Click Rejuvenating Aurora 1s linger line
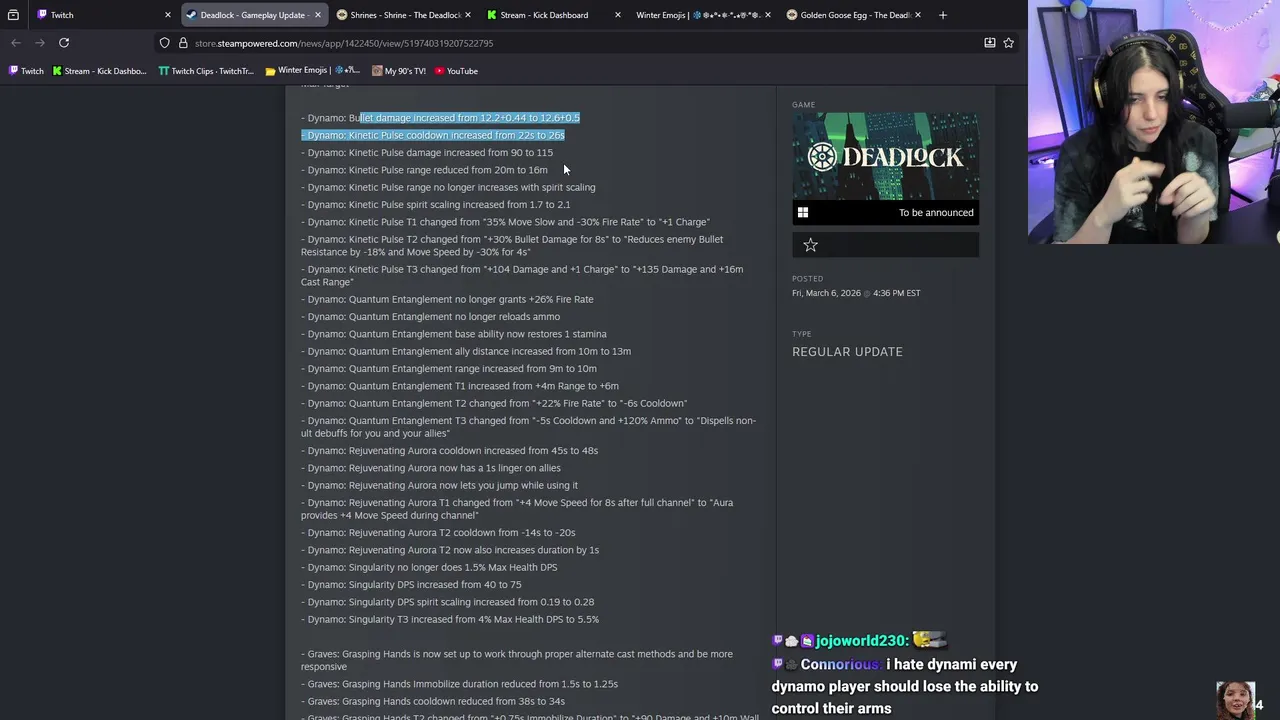1280x720 pixels. [x=431, y=468]
